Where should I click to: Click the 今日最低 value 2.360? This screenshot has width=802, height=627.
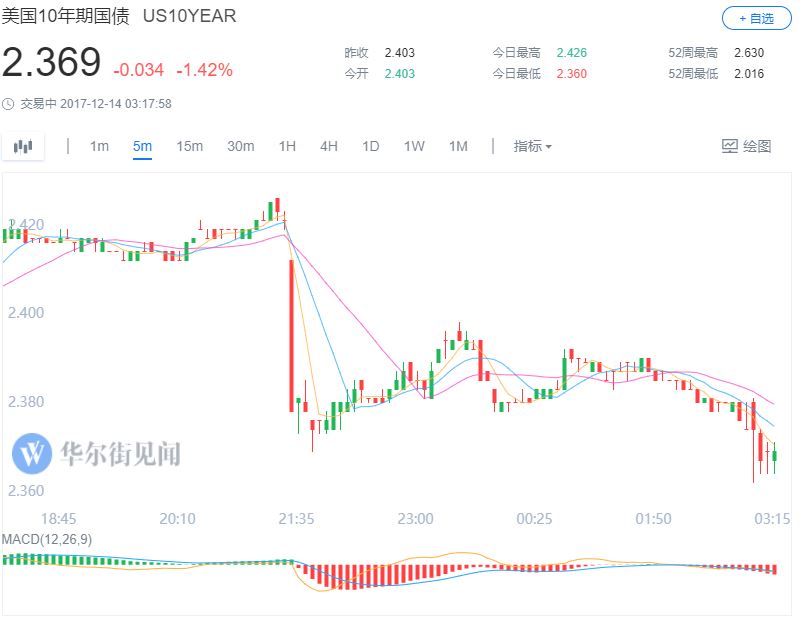pyautogui.click(x=571, y=74)
